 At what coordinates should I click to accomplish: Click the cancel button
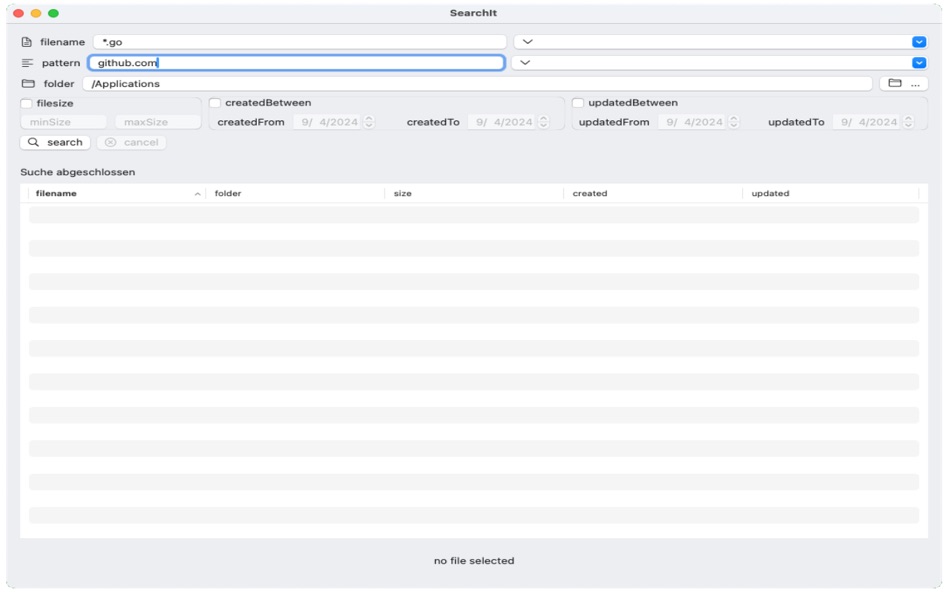pyautogui.click(x=135, y=141)
